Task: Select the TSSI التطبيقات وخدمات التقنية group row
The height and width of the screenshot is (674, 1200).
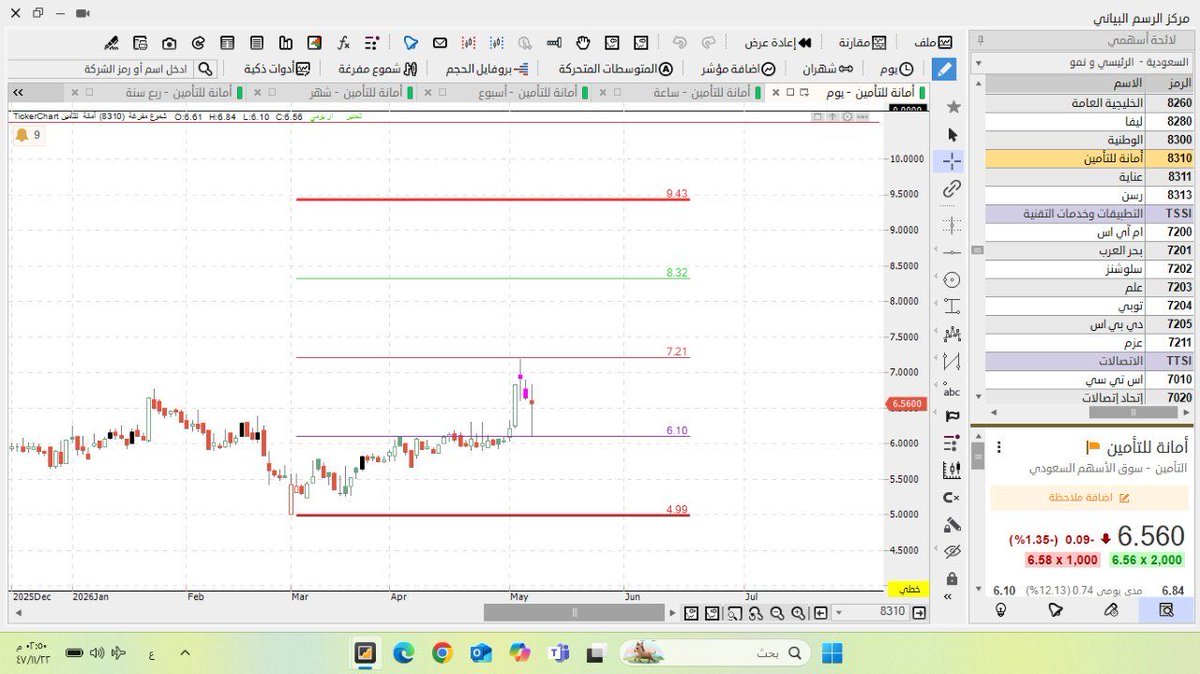Action: pyautogui.click(x=1090, y=213)
